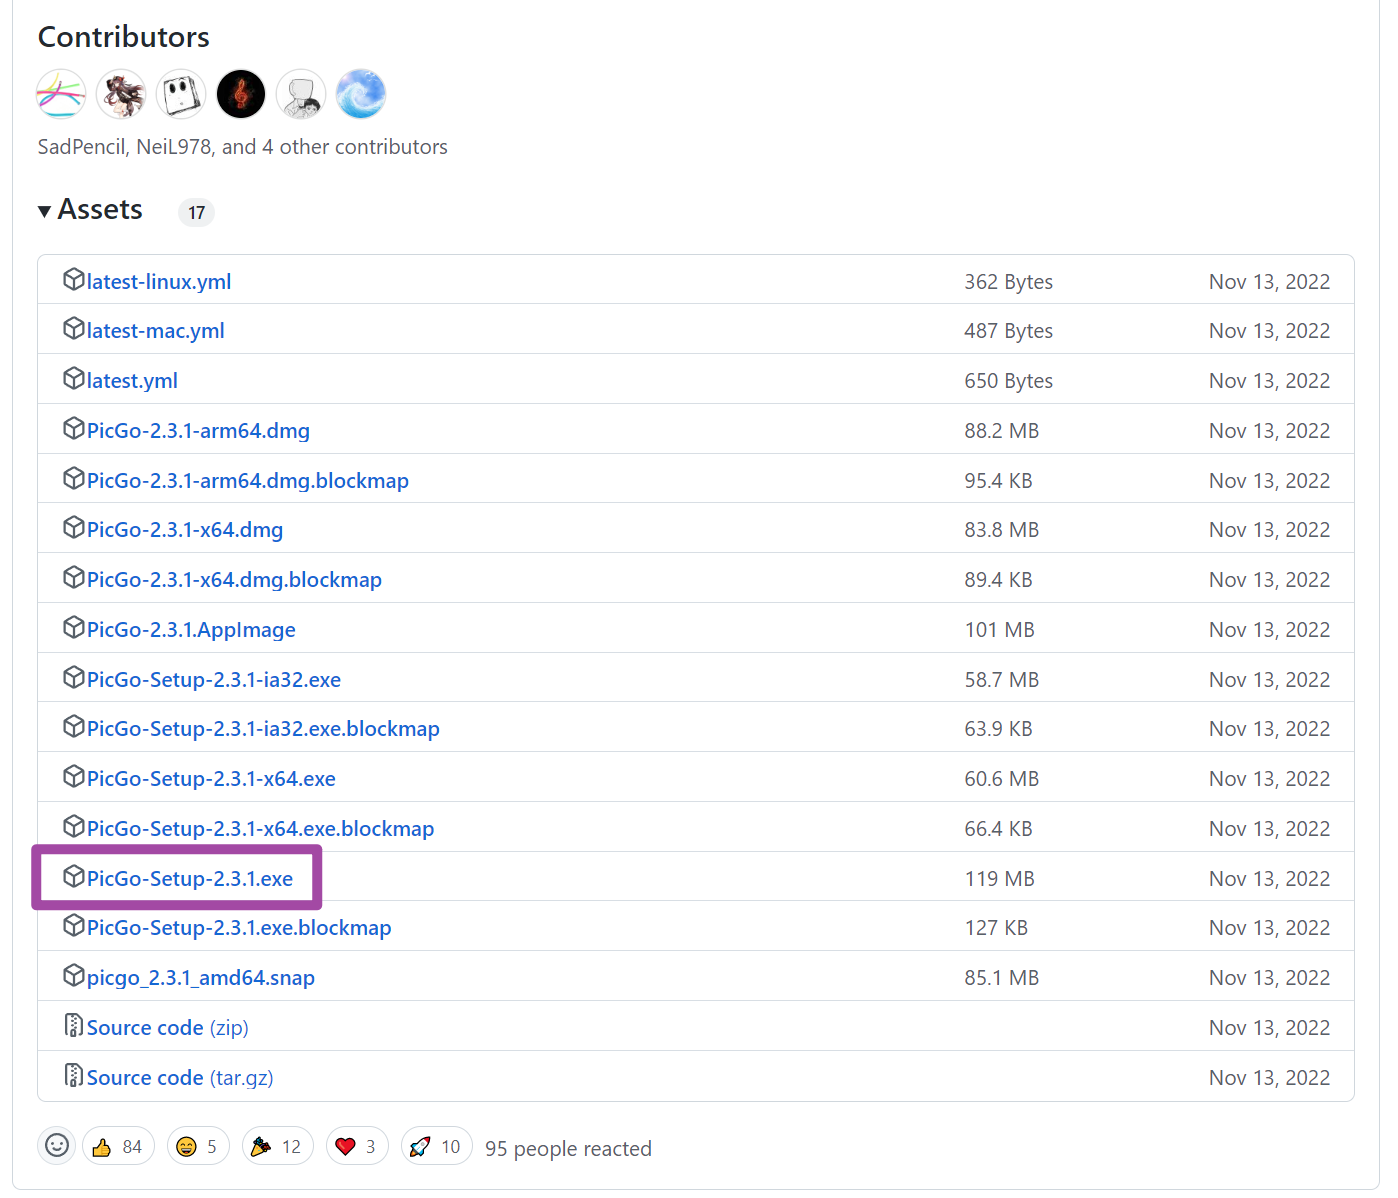
Task: Open the white cube face contributor avatar
Action: pyautogui.click(x=181, y=94)
